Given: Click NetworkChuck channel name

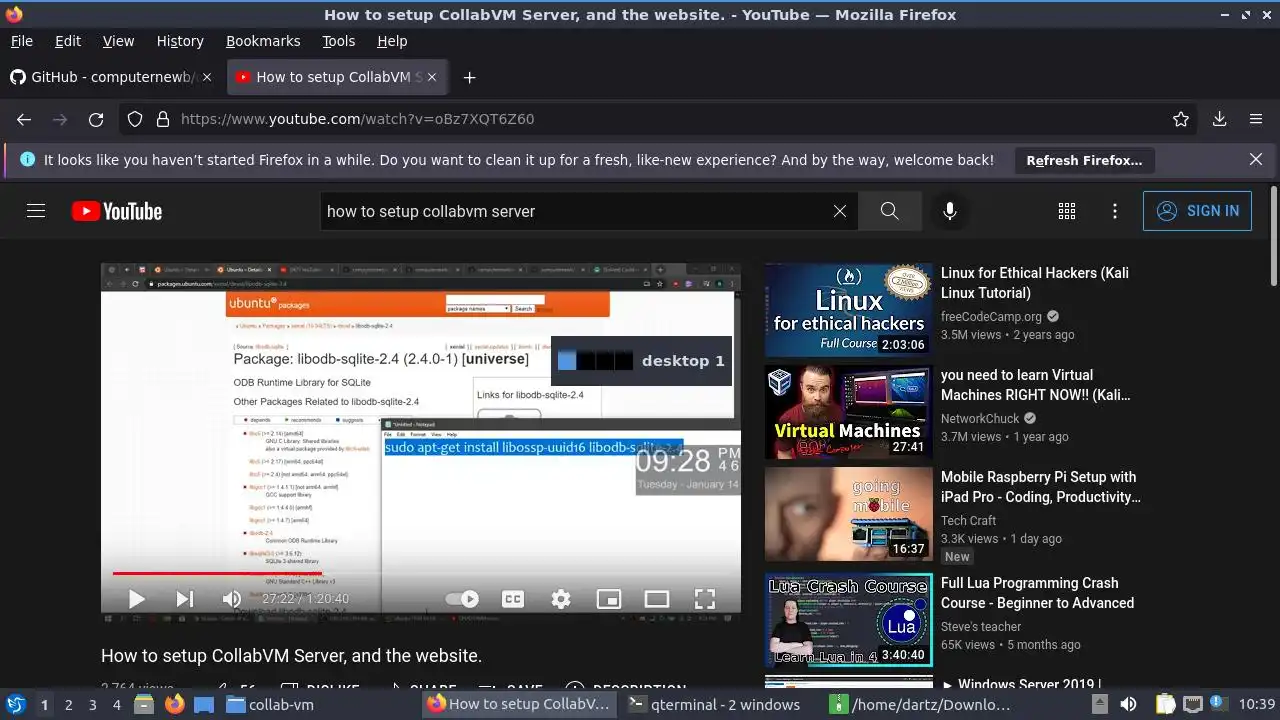Looking at the screenshot, I should [x=980, y=418].
